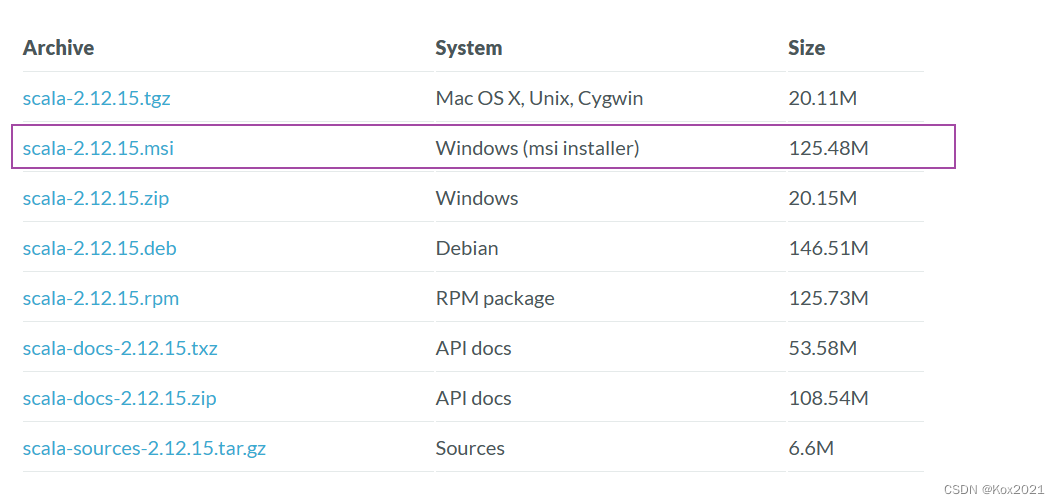Select the Archive column header
1060x504 pixels.
click(x=58, y=48)
